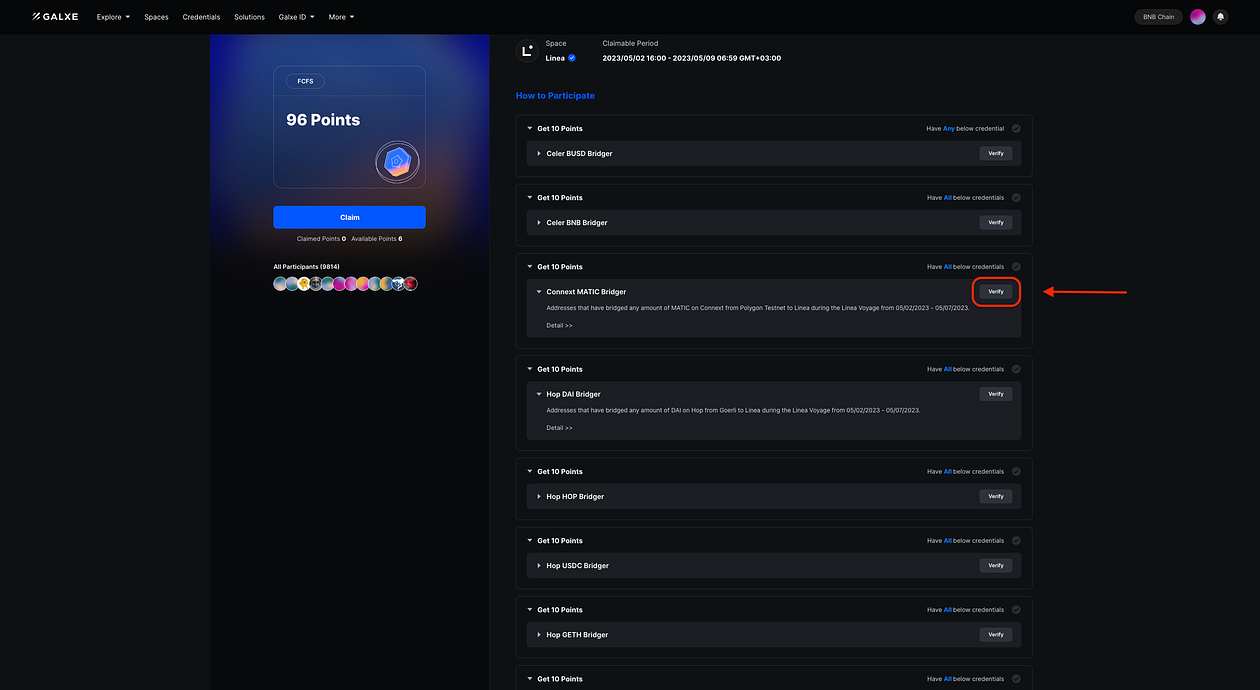Screen dimensions: 1260x690
Task: Collapse Get 10 Points group above Hop USDC
Action: [x=530, y=541]
